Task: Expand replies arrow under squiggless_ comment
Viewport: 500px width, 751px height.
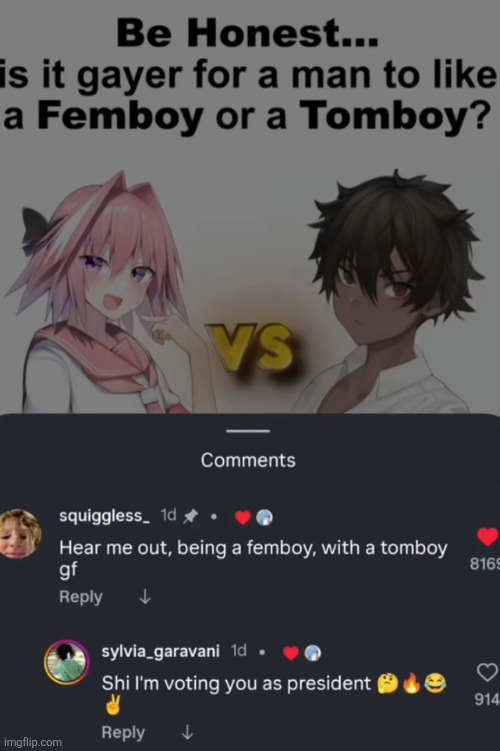Action: pyautogui.click(x=145, y=597)
